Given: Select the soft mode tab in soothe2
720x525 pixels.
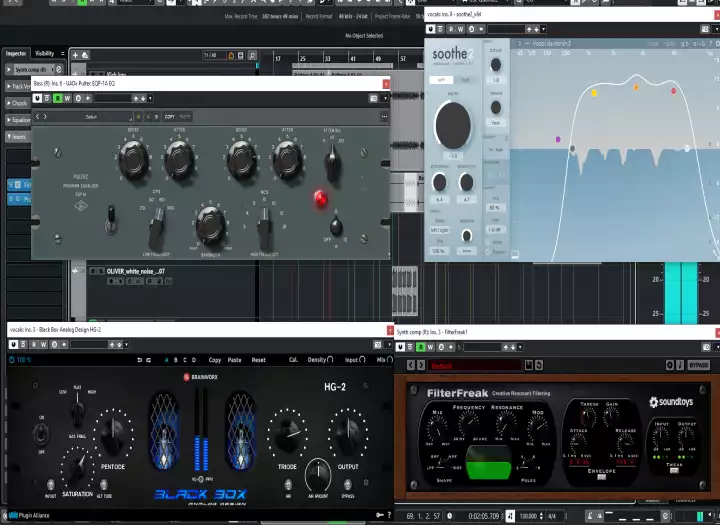Looking at the screenshot, I should (x=441, y=80).
